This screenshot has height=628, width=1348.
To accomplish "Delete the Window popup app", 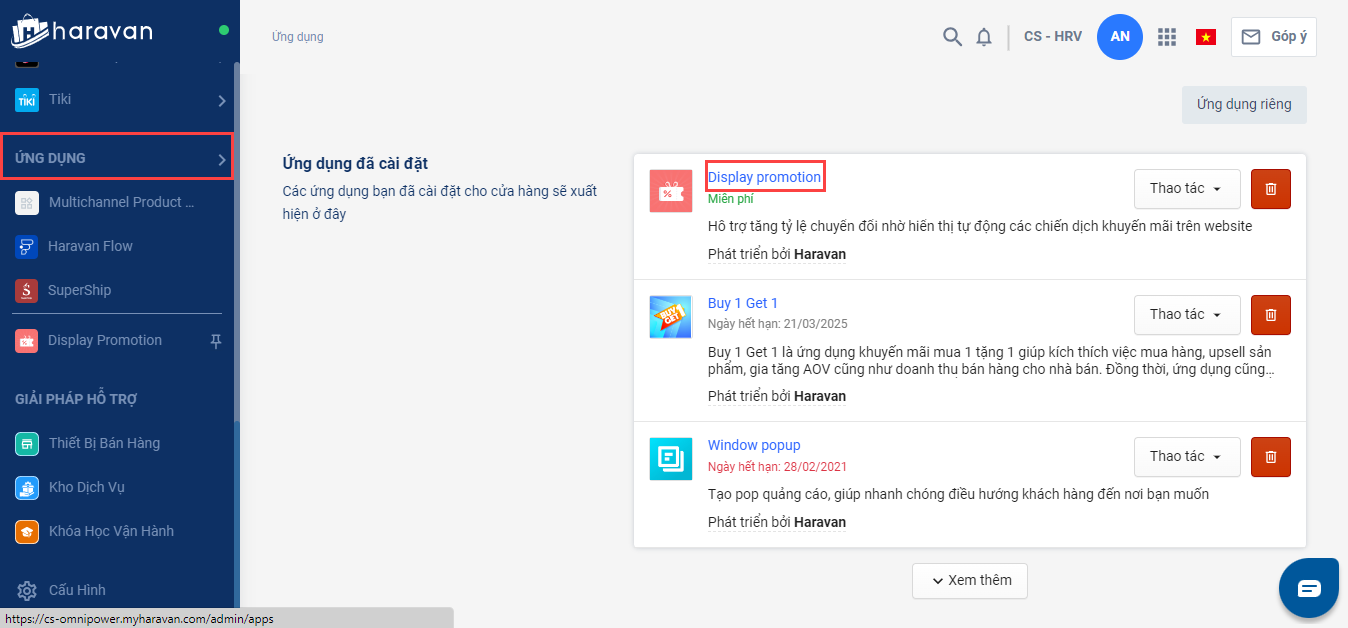I will pyautogui.click(x=1271, y=457).
